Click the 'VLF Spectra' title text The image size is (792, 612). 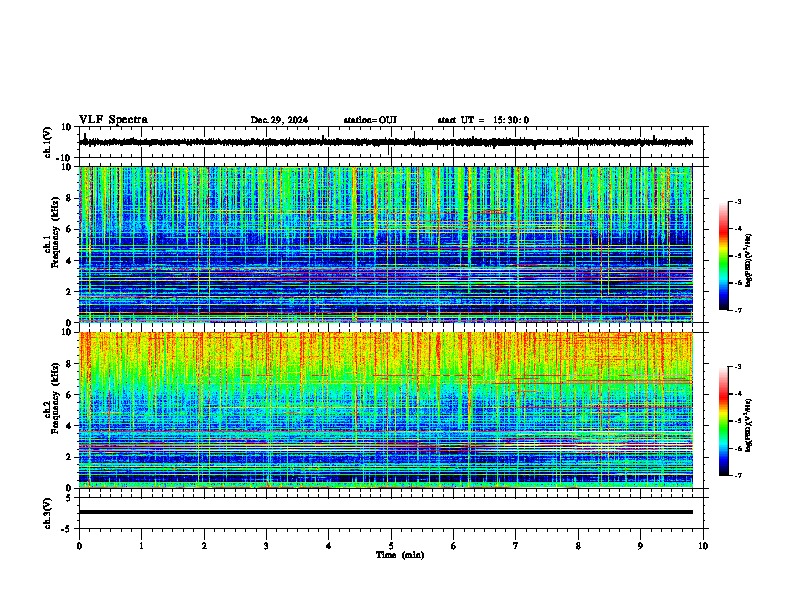[113, 120]
